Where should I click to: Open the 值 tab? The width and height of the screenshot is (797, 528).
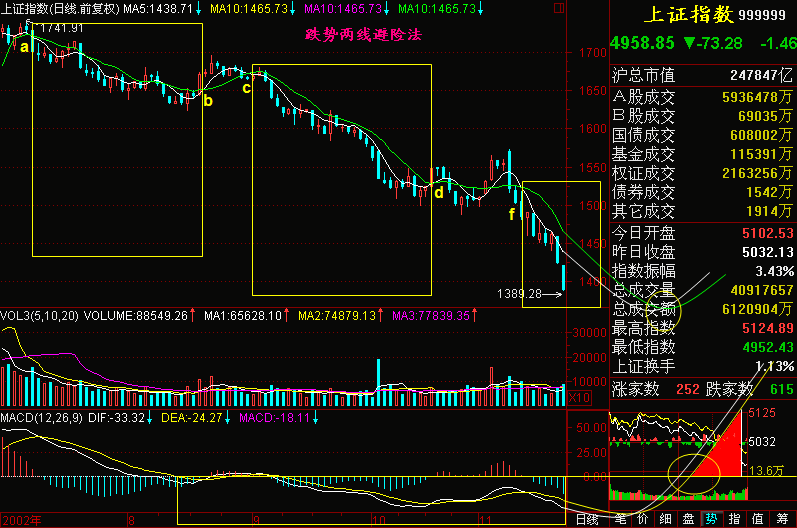tap(757, 519)
